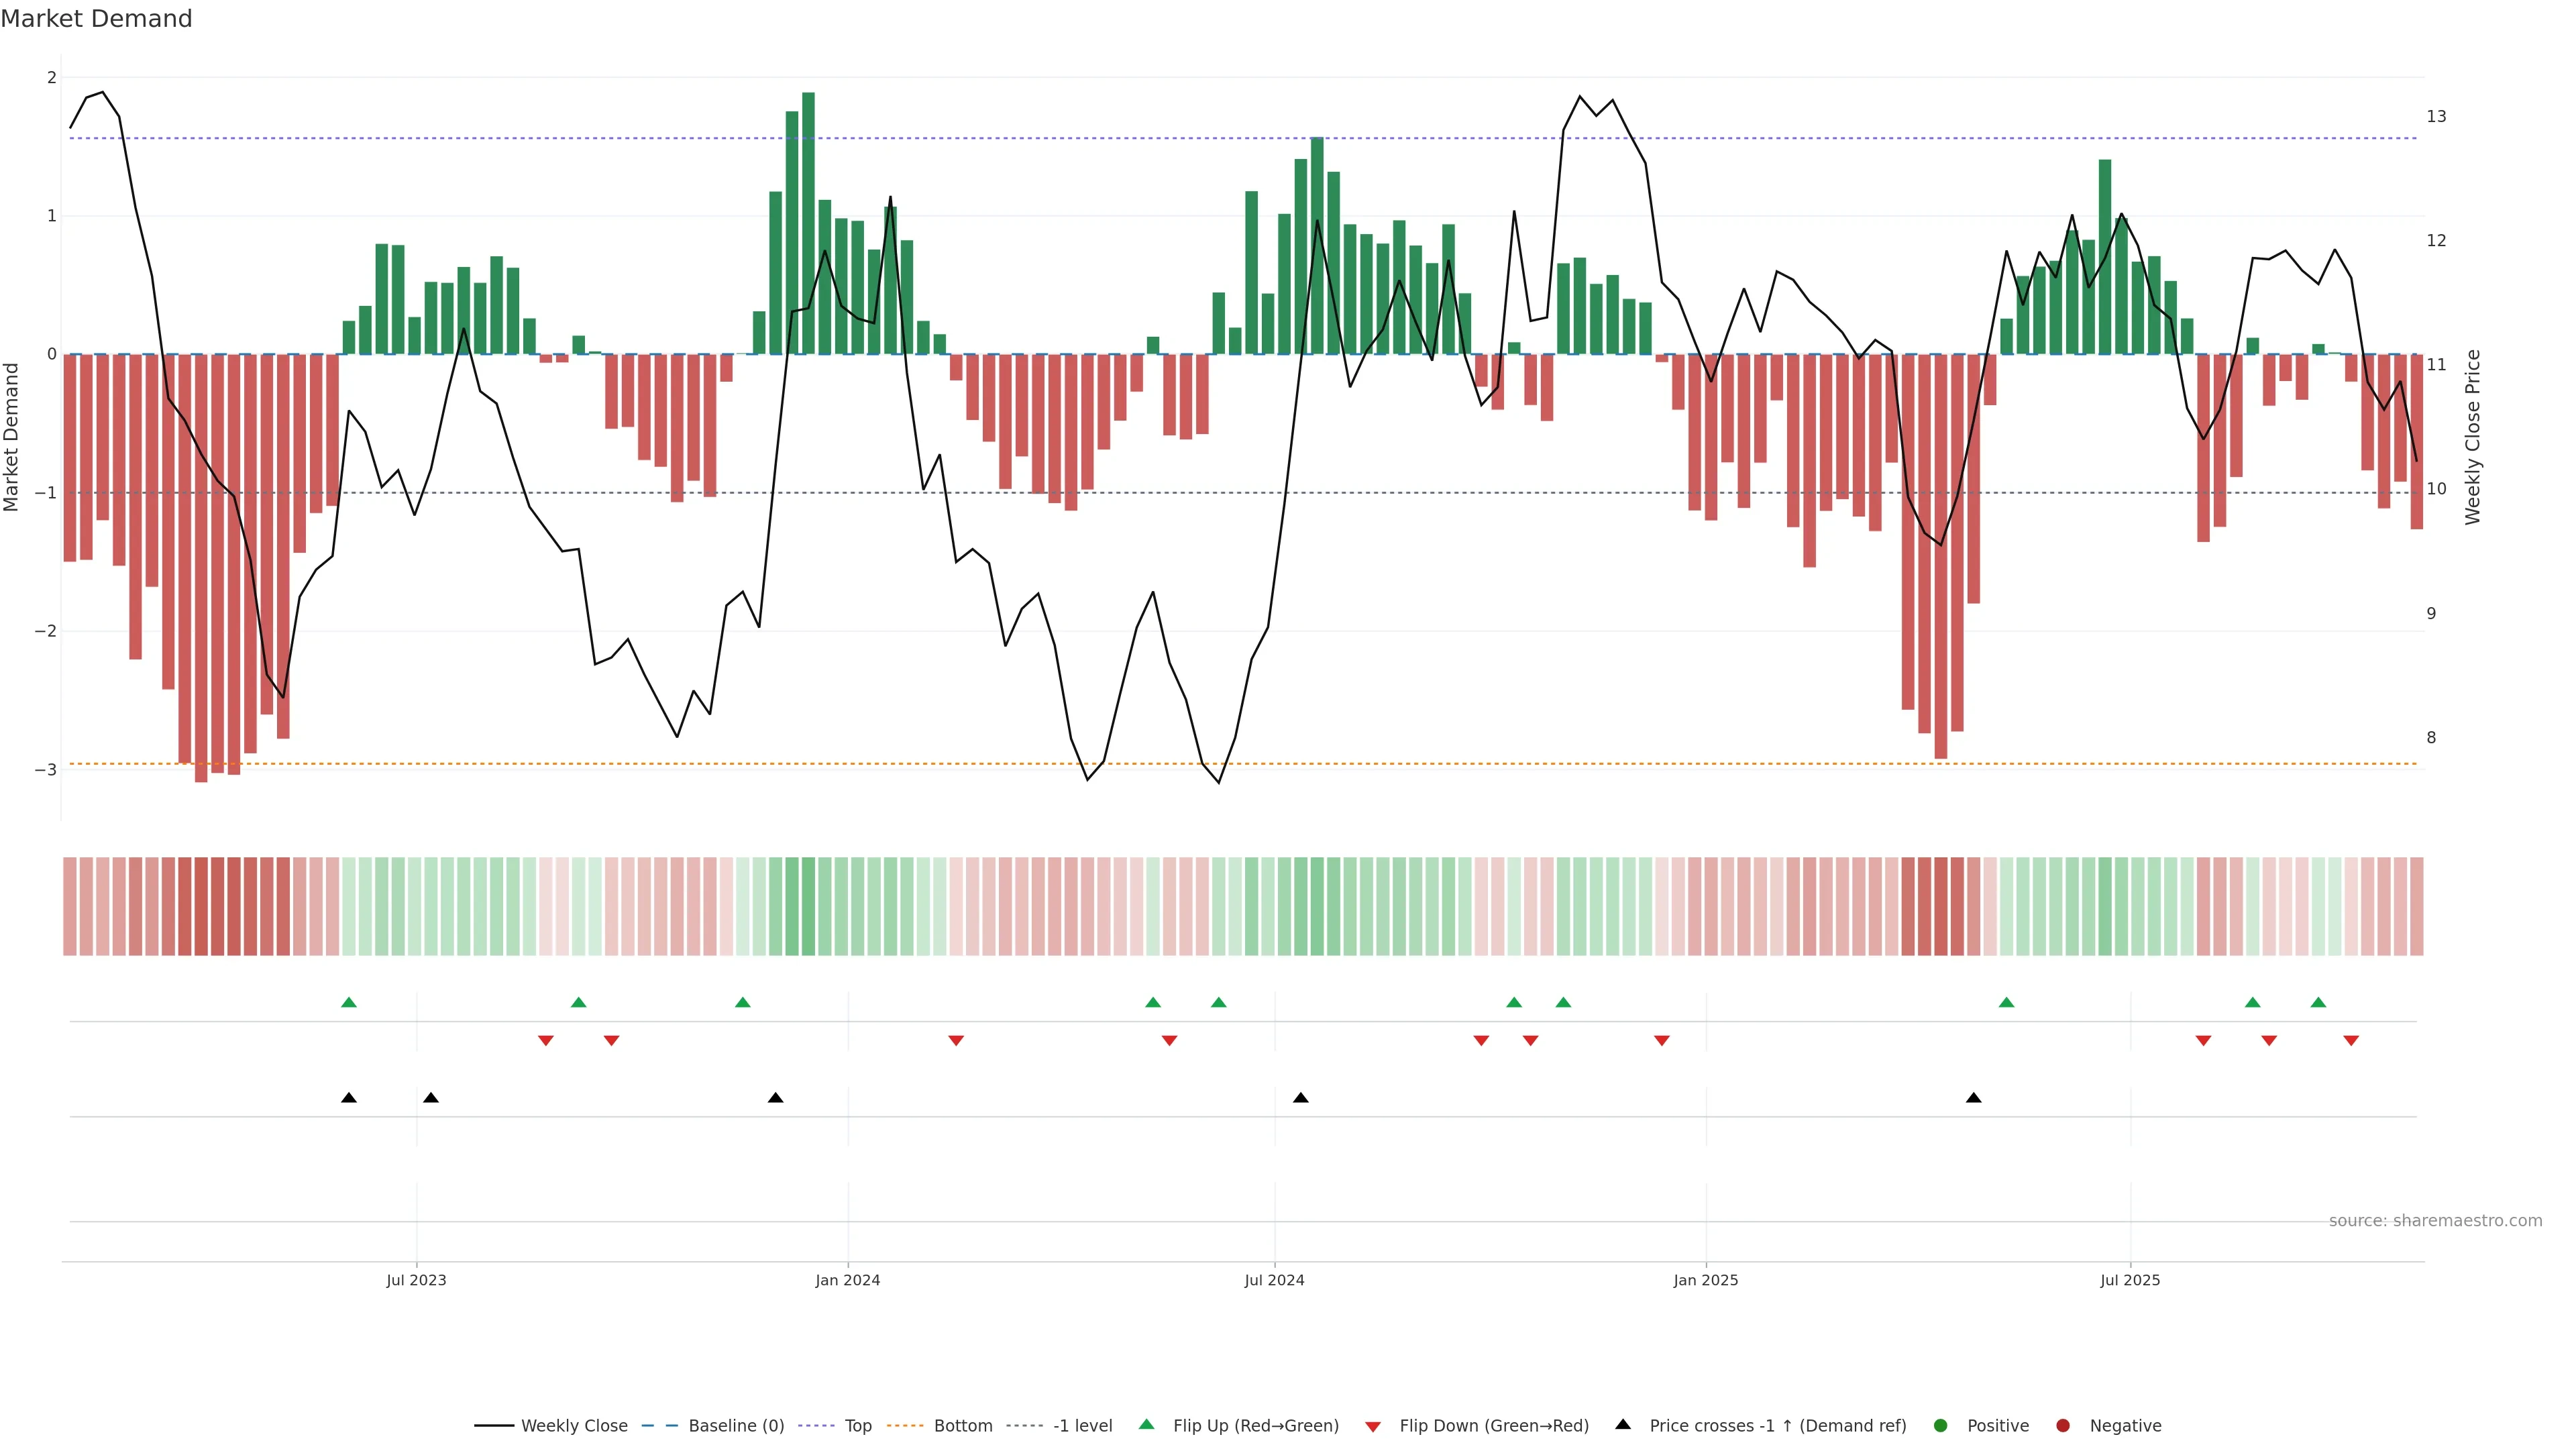Click the Jan 2024 x-axis label
The width and height of the screenshot is (2576, 1449).
pos(847,1280)
